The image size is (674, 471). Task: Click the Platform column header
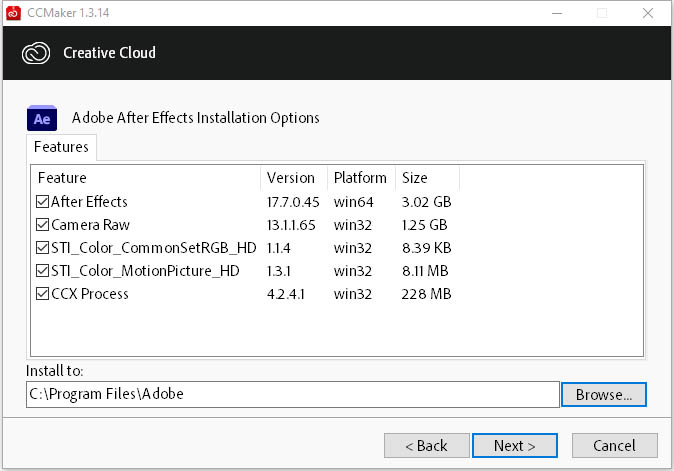click(x=360, y=178)
